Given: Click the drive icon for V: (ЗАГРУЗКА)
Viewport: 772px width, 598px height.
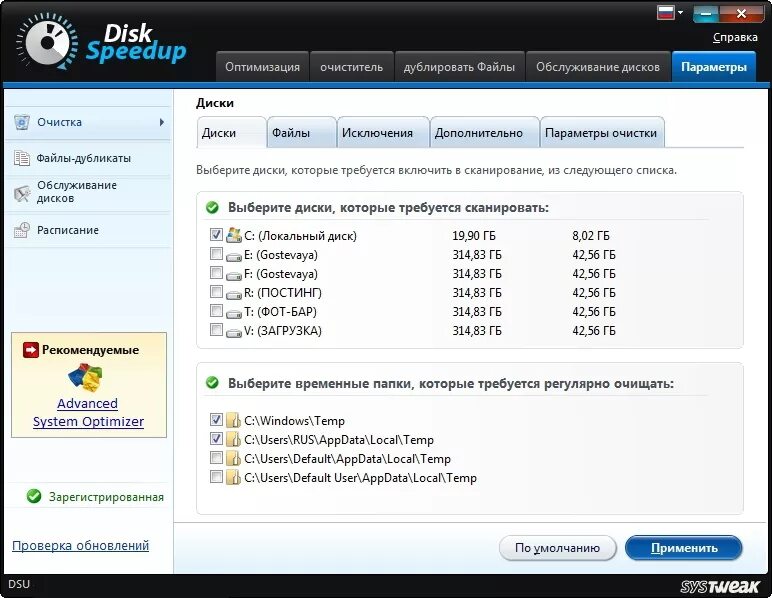Looking at the screenshot, I should [233, 332].
